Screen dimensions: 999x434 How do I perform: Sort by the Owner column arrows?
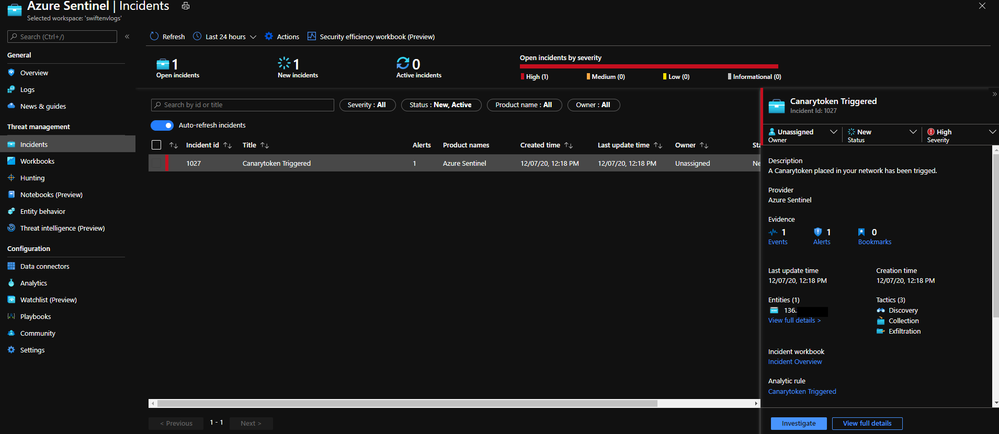point(704,145)
